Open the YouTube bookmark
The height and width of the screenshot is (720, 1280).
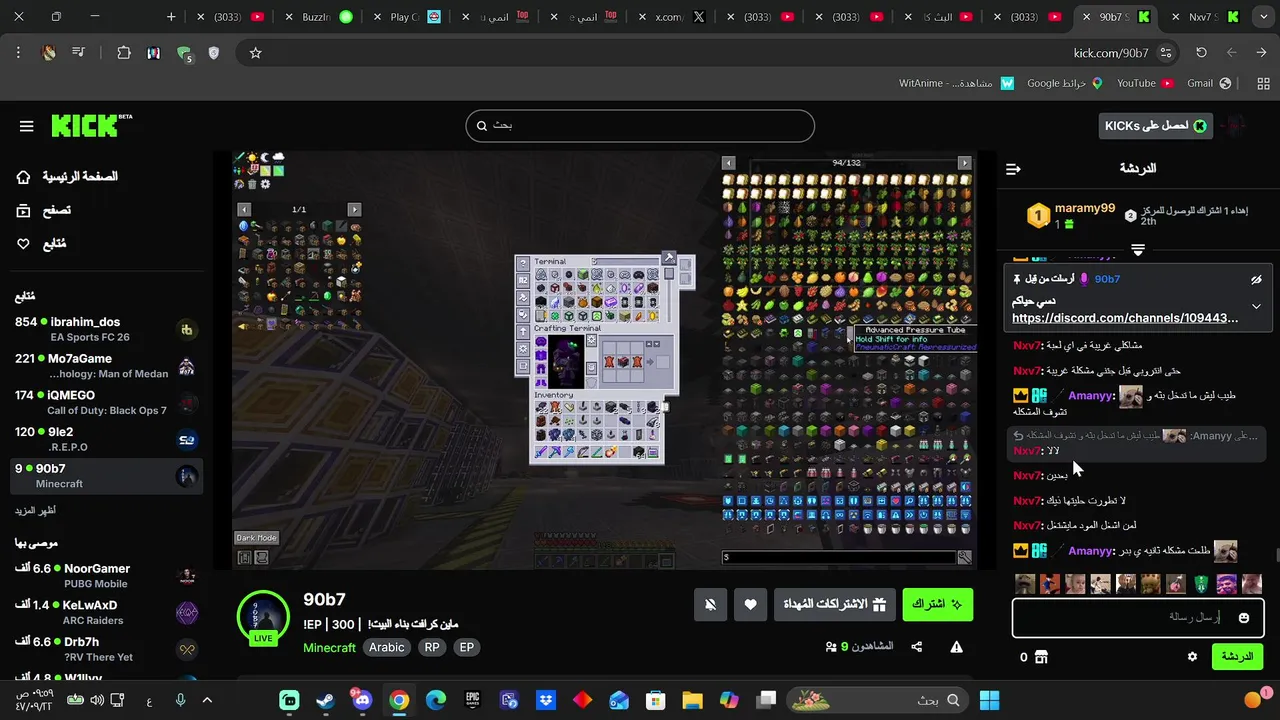pos(1146,83)
